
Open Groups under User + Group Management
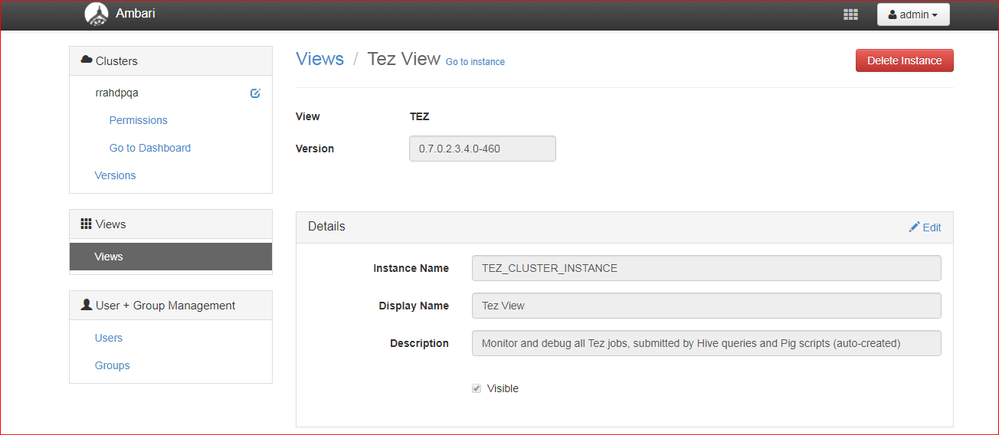[112, 366]
